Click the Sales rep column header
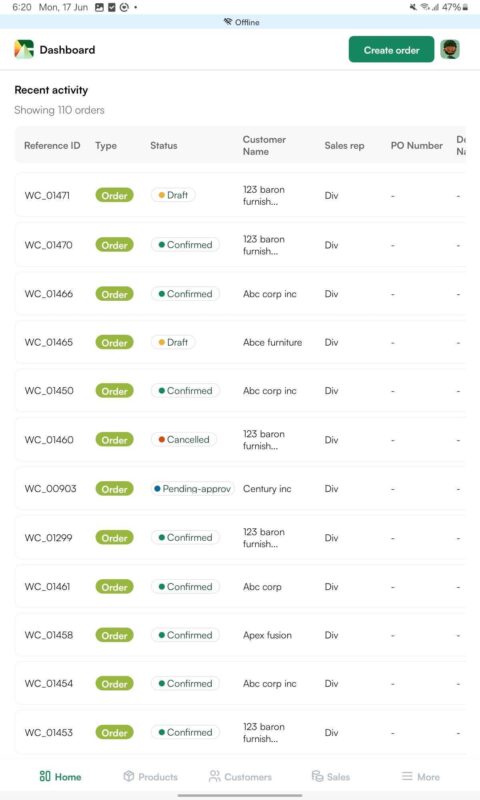 tap(344, 145)
